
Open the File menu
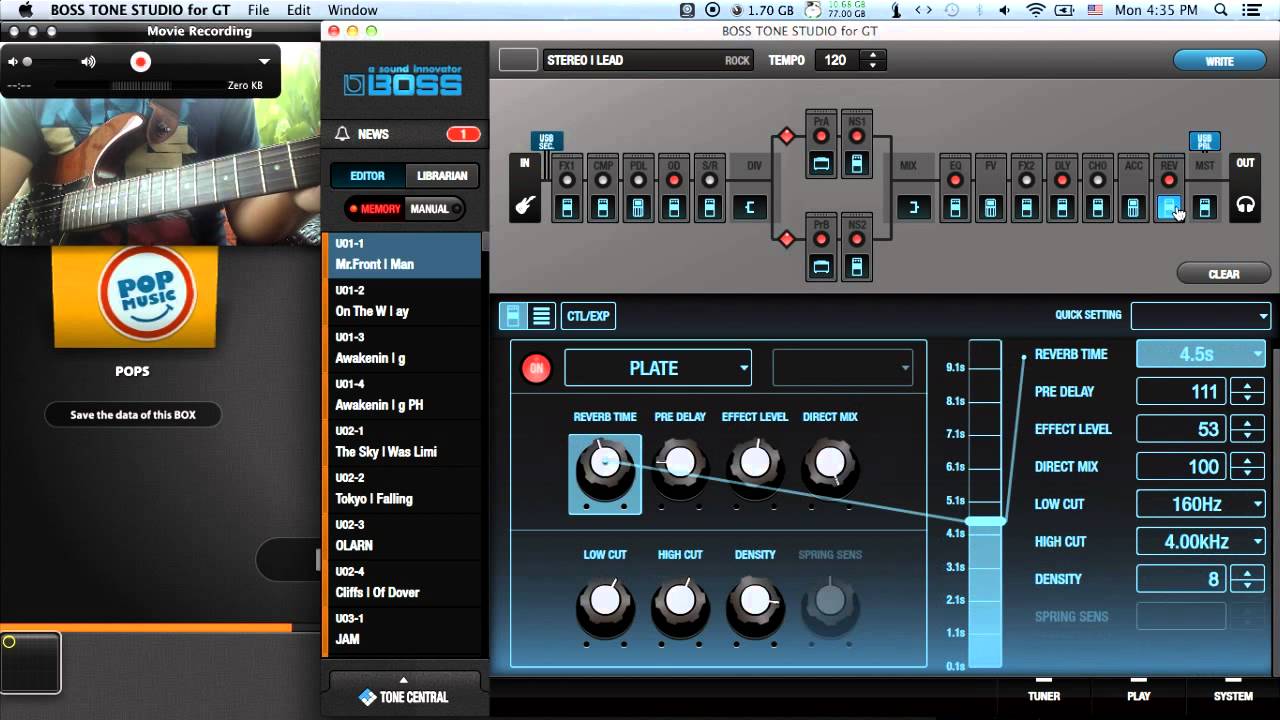click(258, 10)
